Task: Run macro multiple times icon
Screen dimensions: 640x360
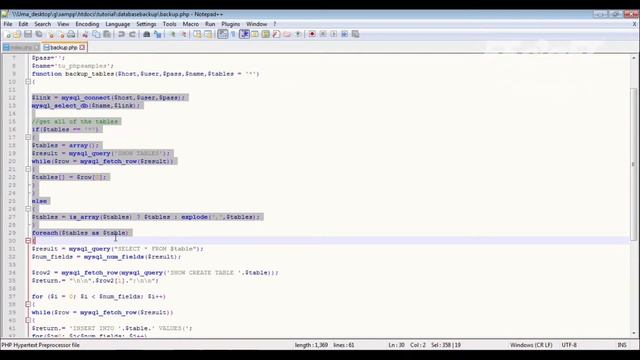Action: click(344, 34)
